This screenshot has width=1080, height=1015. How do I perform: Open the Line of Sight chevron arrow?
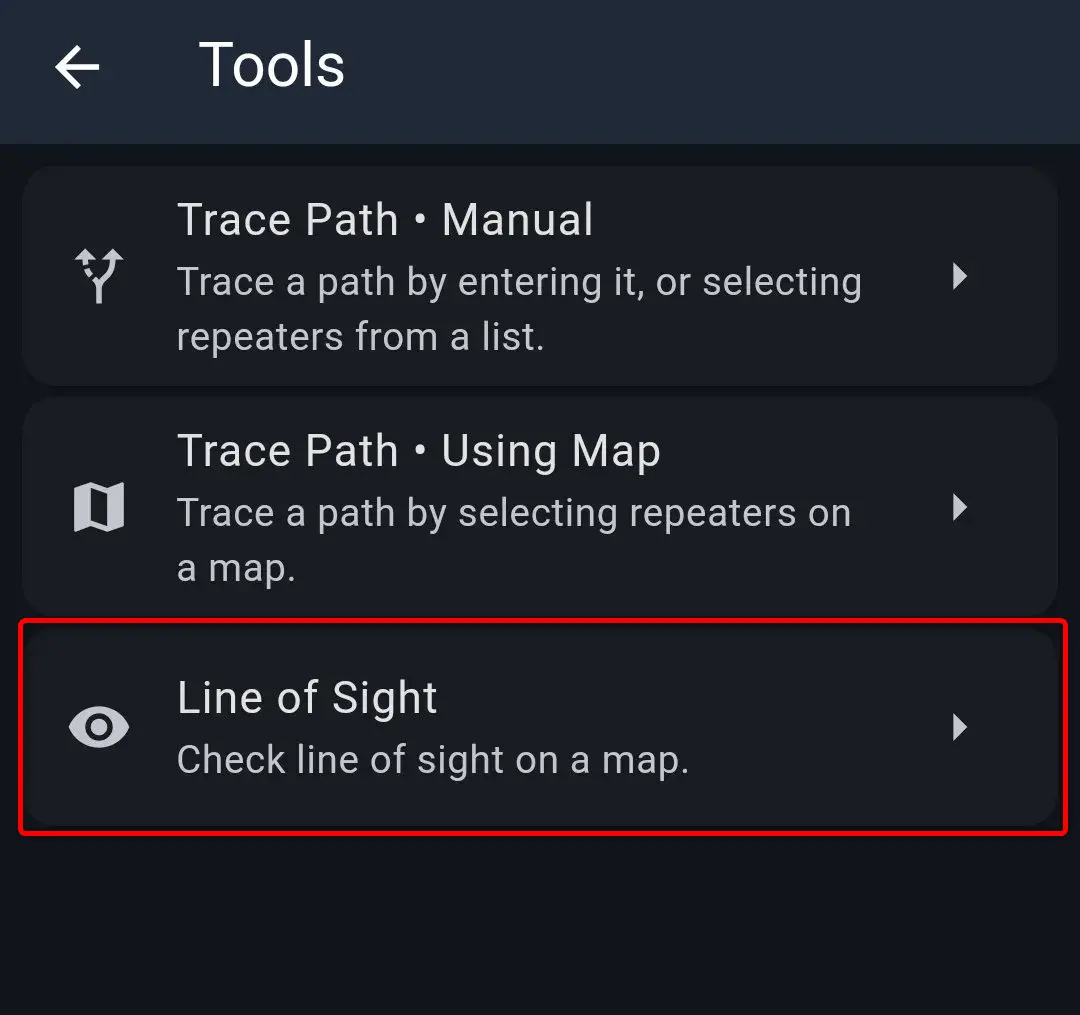click(959, 727)
